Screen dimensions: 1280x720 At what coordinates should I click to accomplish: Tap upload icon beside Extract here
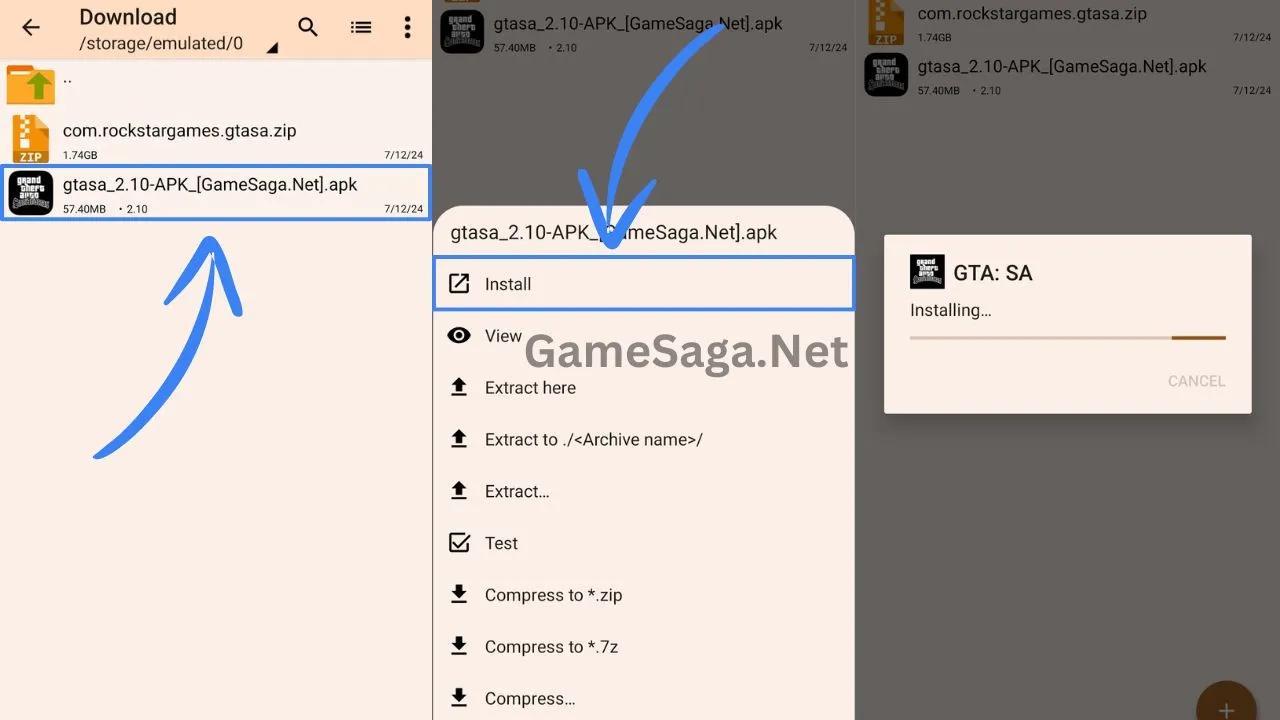[x=459, y=387]
